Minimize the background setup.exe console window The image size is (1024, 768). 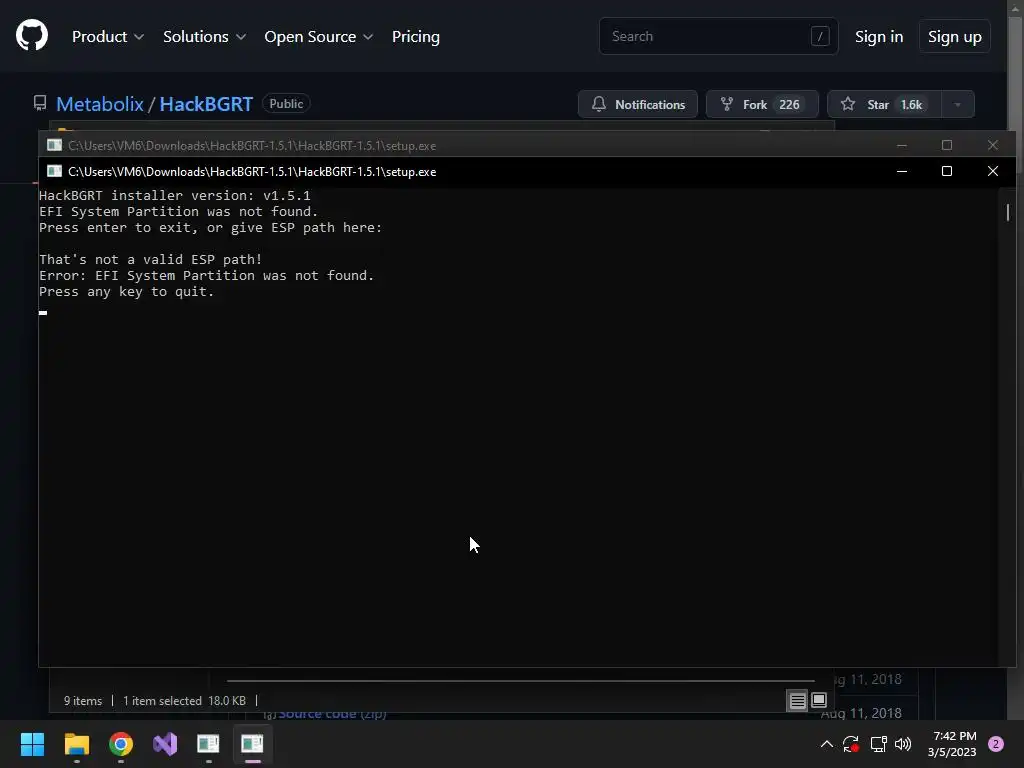901,145
